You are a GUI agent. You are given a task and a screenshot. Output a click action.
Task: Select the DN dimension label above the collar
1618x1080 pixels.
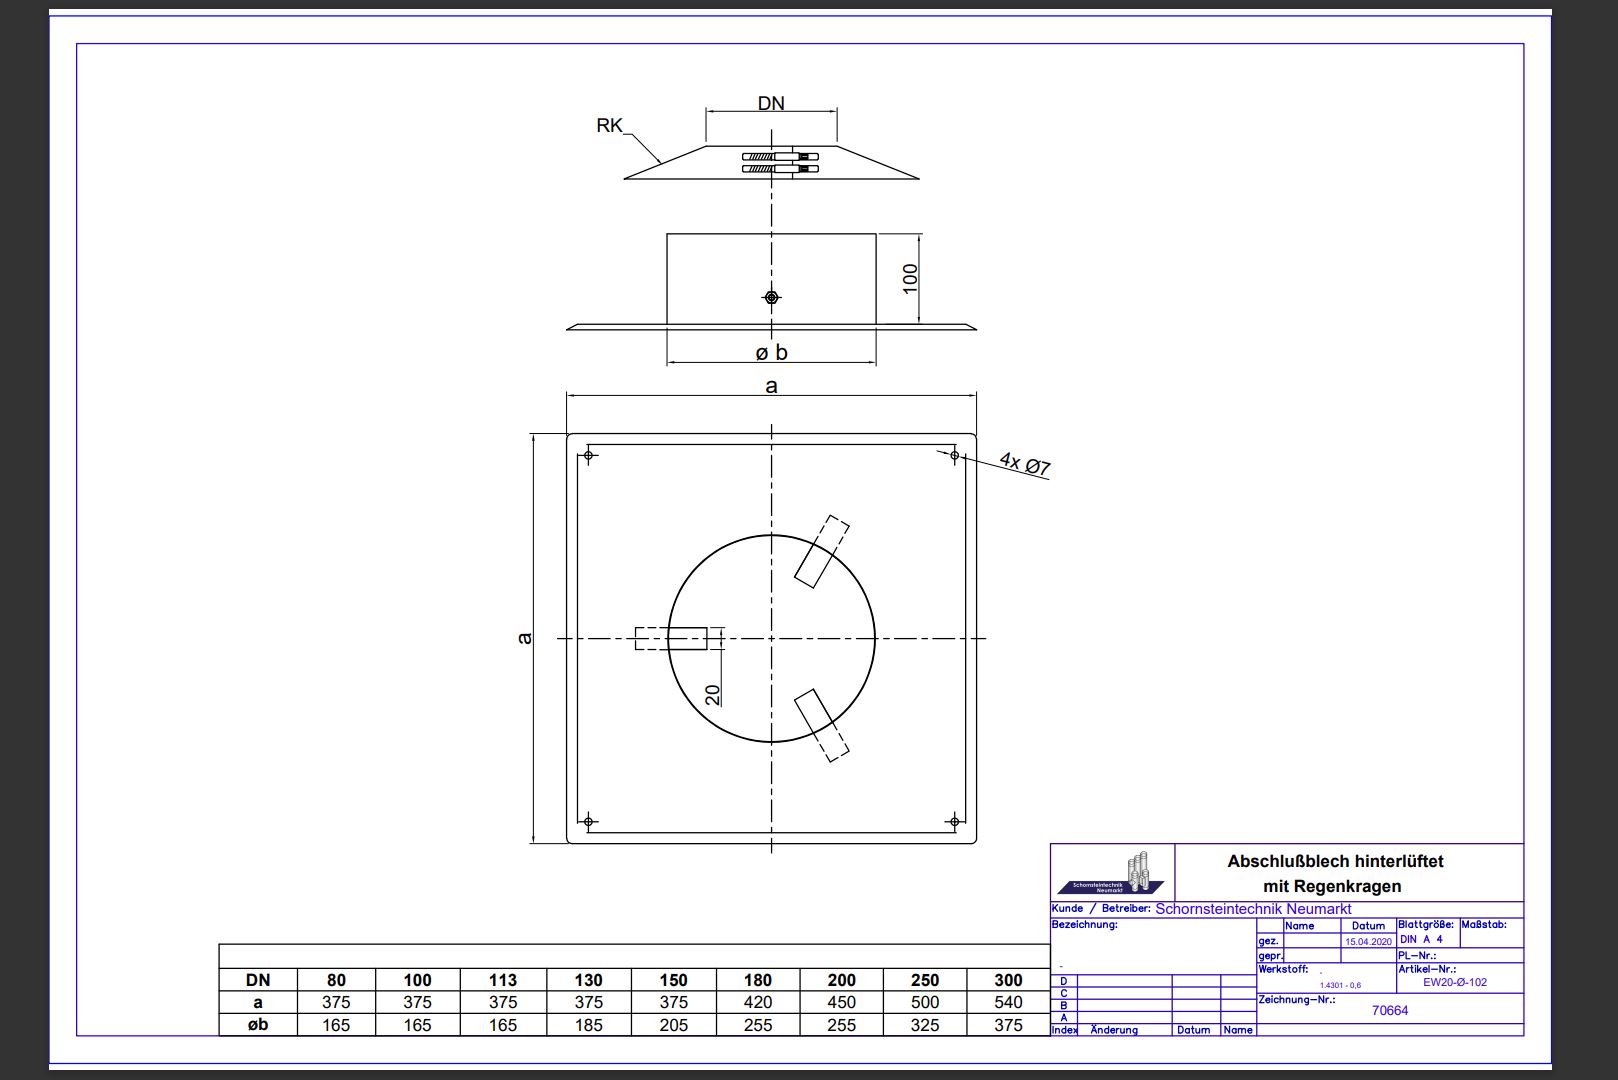tap(771, 103)
